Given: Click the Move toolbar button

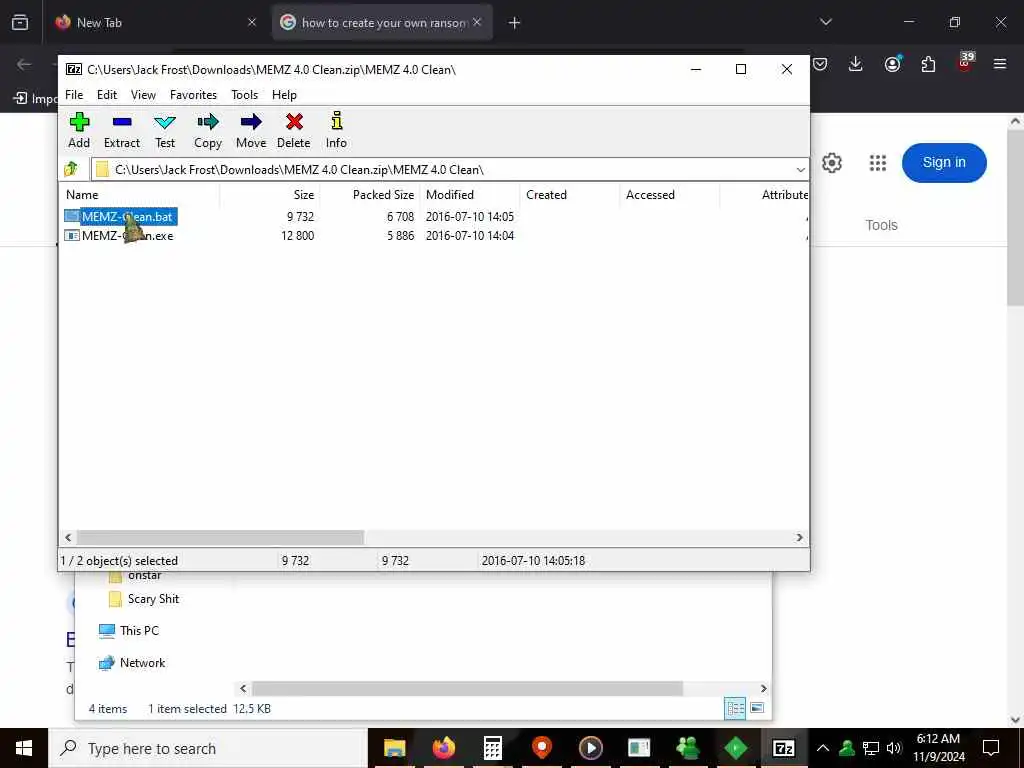Looking at the screenshot, I should [x=251, y=131].
